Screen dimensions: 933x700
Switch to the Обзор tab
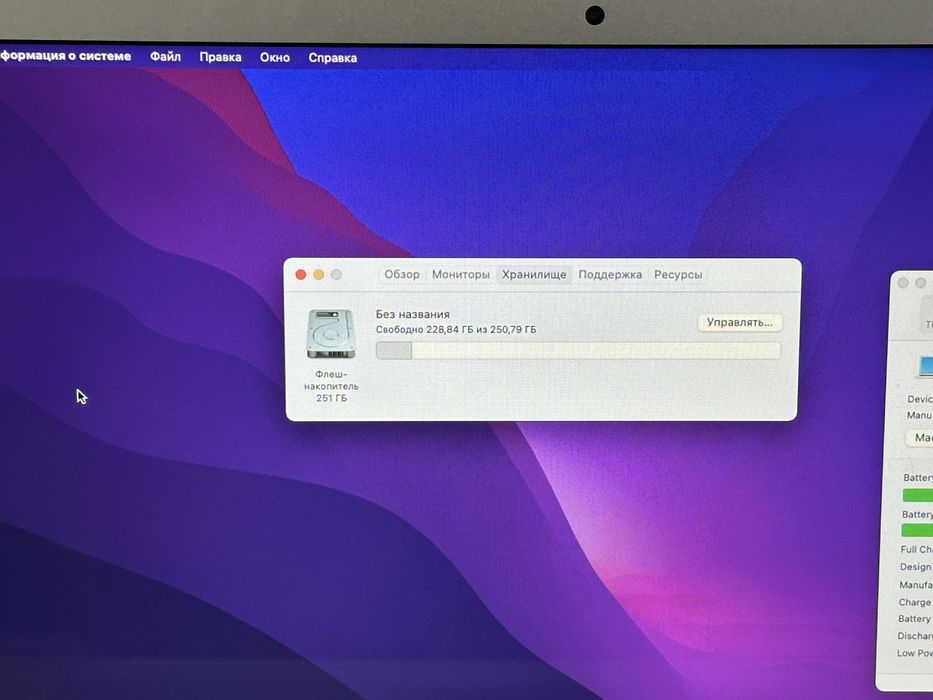point(402,274)
